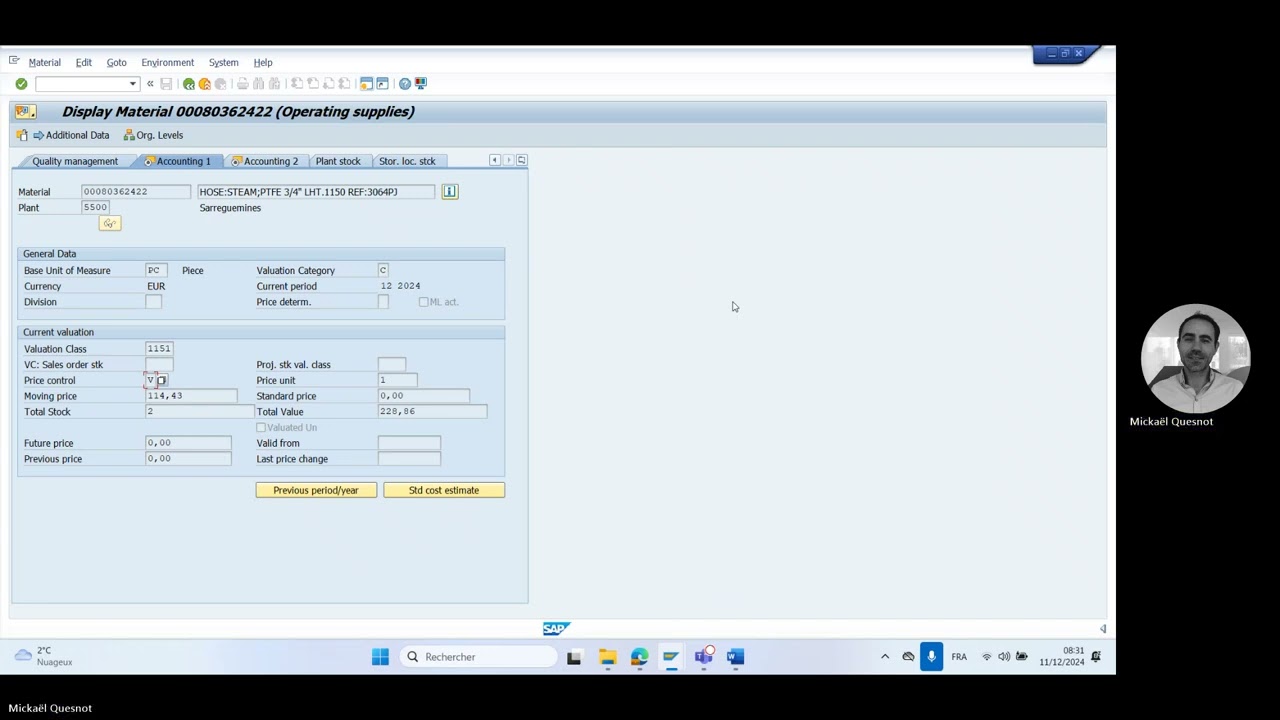Open the Windows Start menu
The height and width of the screenshot is (720, 1280).
(x=380, y=657)
